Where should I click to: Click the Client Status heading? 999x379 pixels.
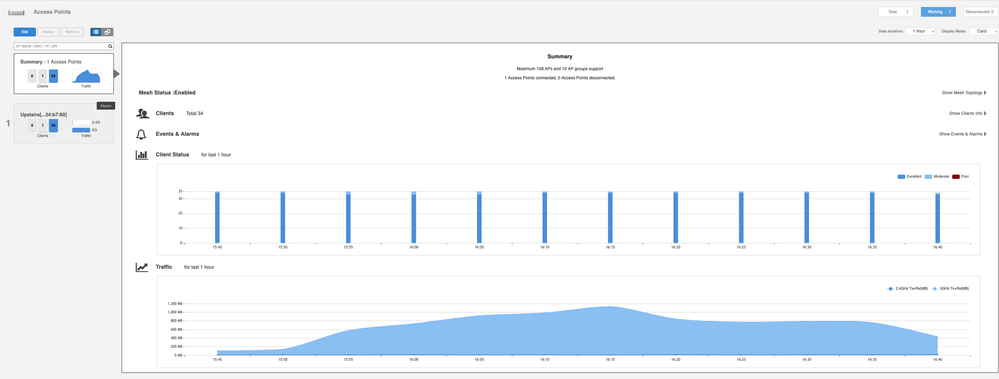pyautogui.click(x=172, y=155)
